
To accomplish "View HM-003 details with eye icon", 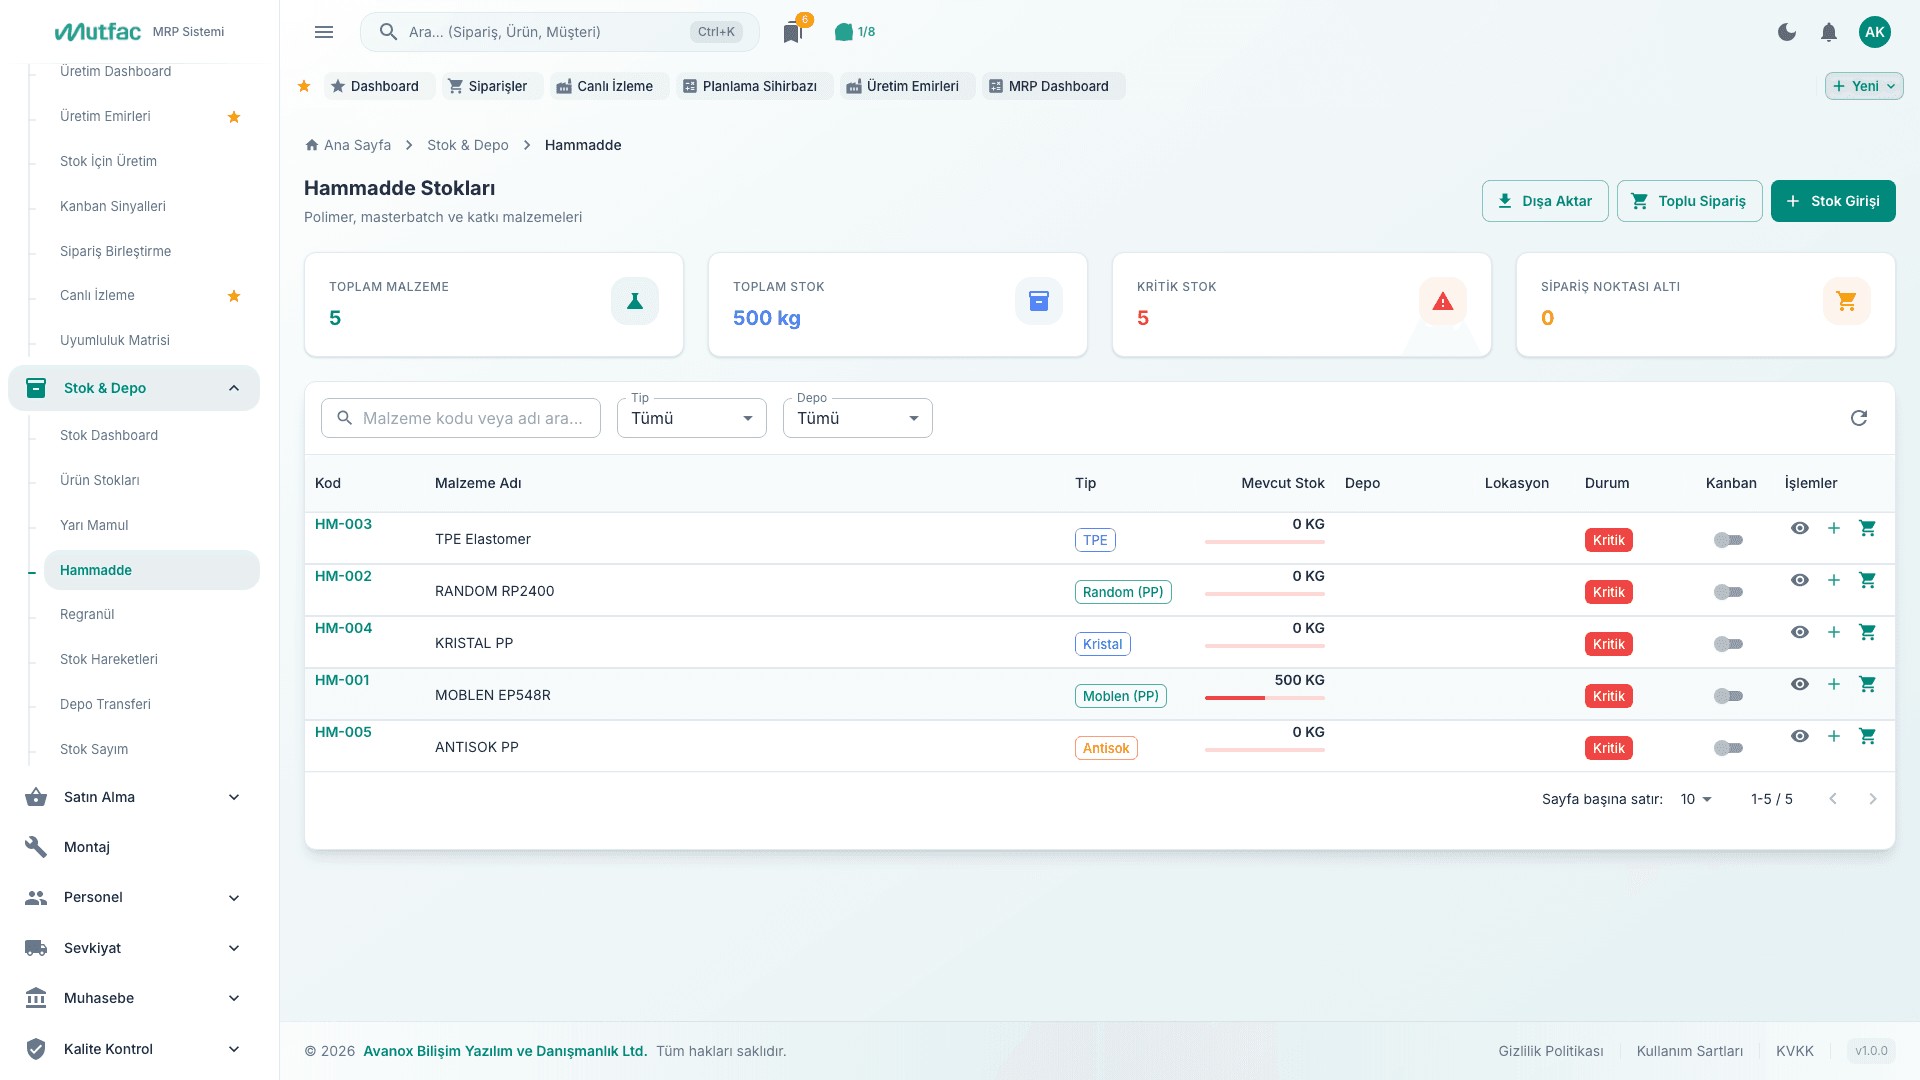I will [x=1800, y=528].
